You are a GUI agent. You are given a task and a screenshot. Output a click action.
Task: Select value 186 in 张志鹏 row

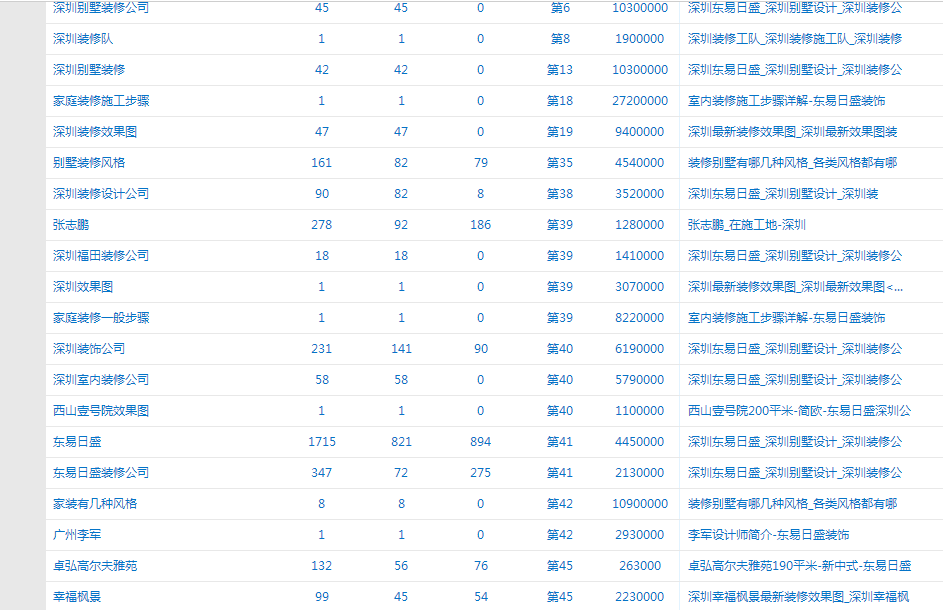tap(481, 225)
